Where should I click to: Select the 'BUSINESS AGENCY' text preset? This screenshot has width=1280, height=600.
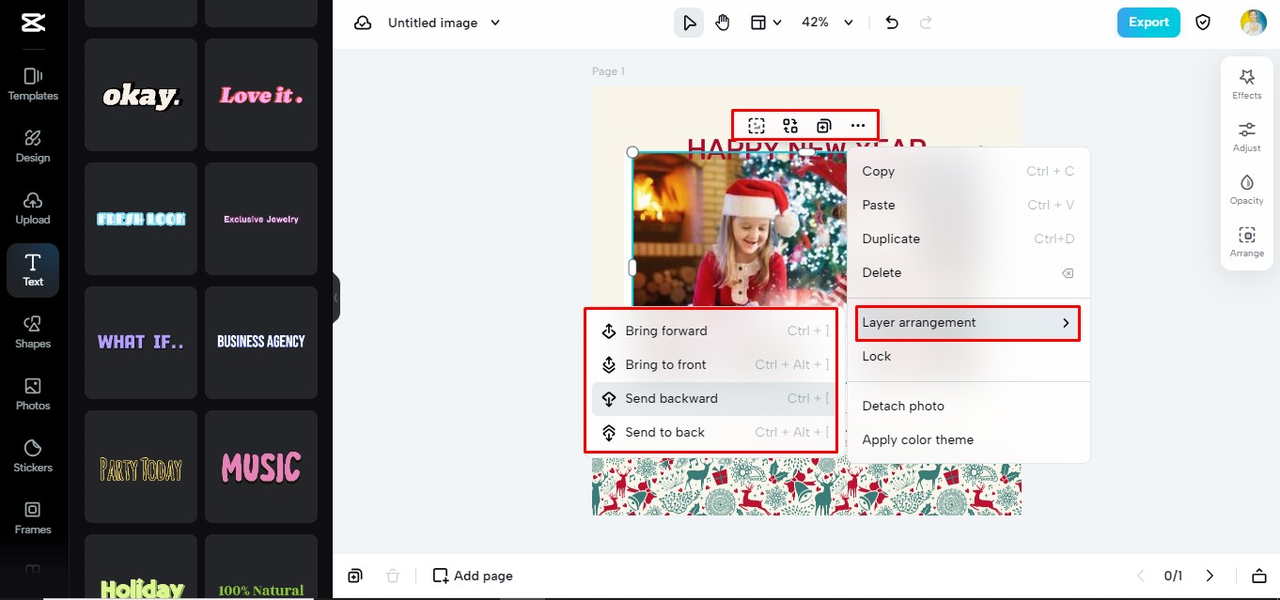261,343
